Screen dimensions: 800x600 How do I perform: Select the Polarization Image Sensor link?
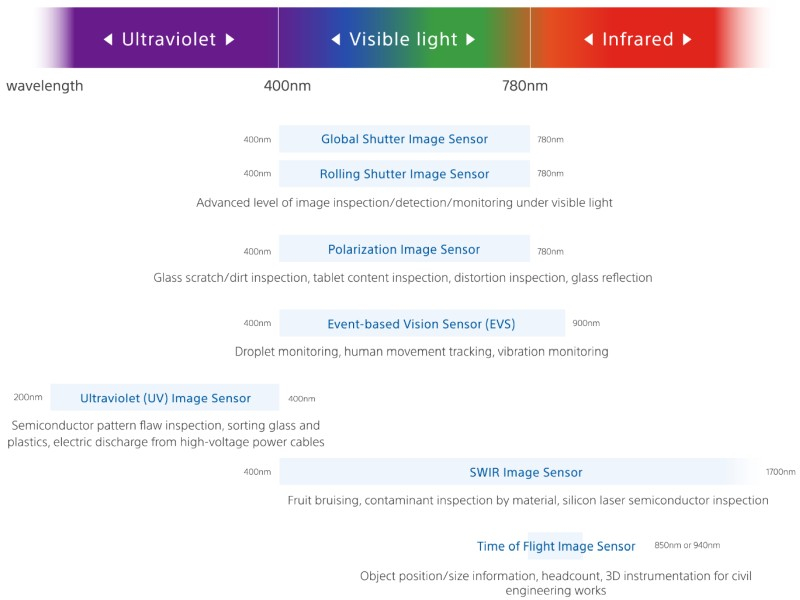404,249
